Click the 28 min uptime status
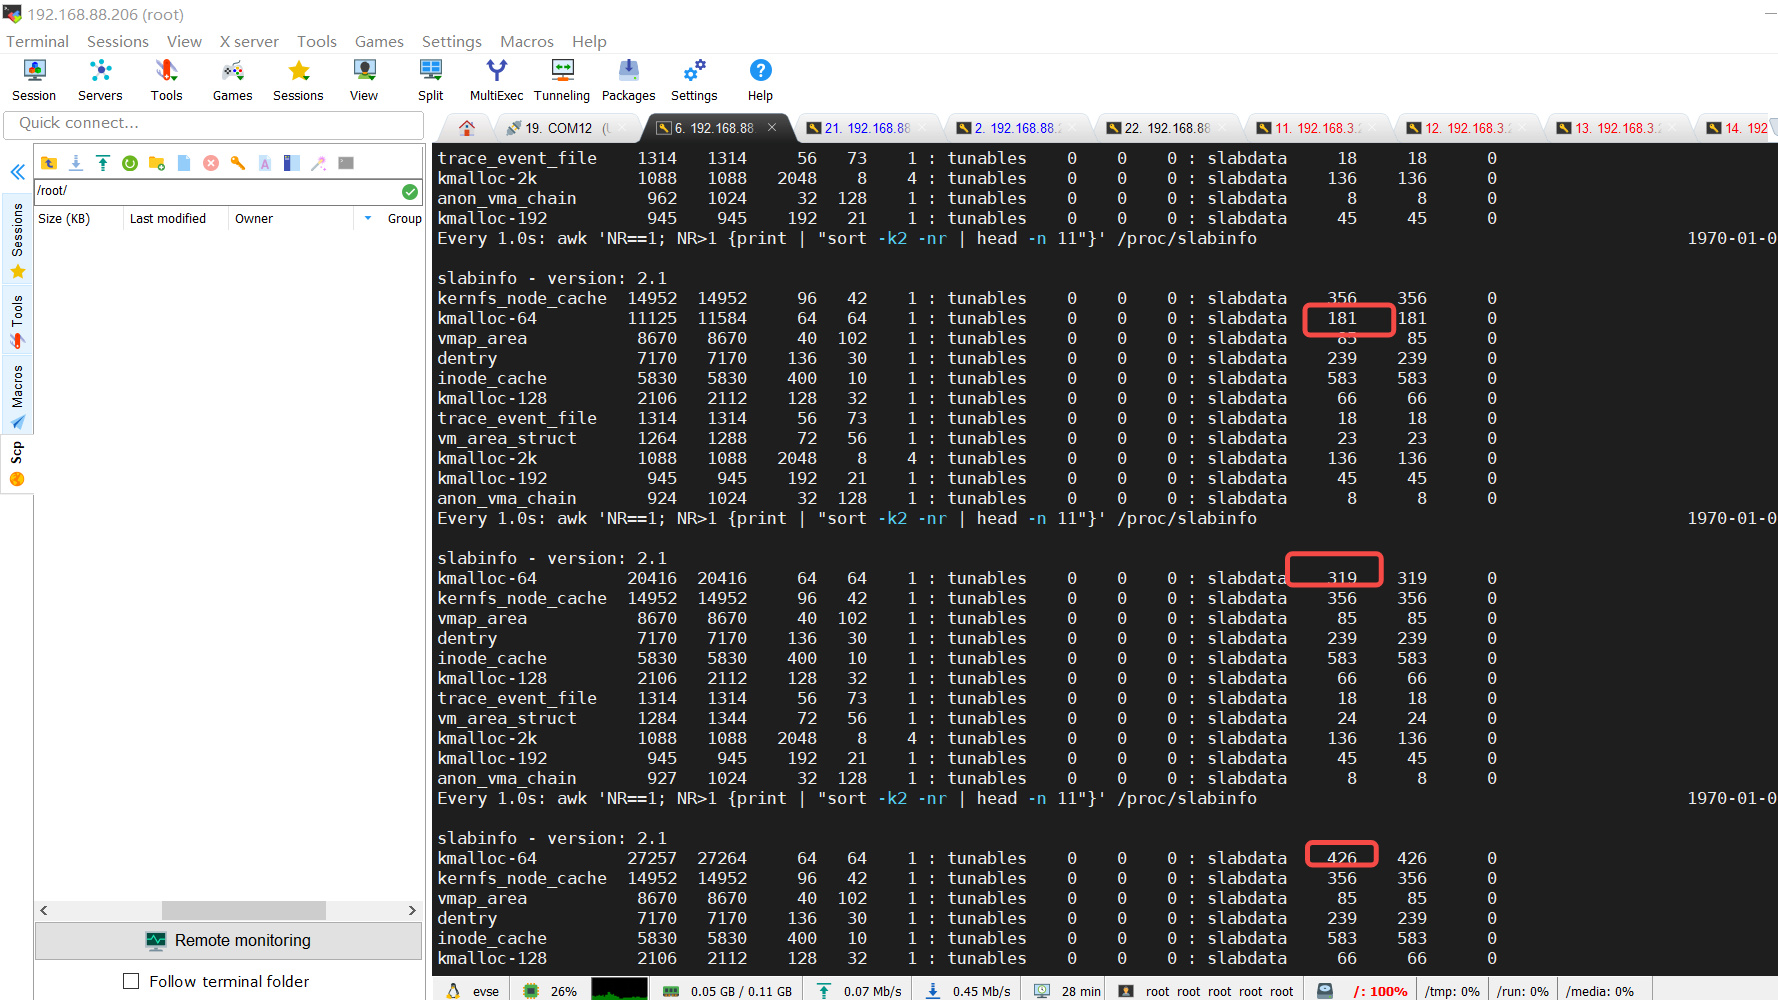The image size is (1778, 1000). pos(1068,991)
